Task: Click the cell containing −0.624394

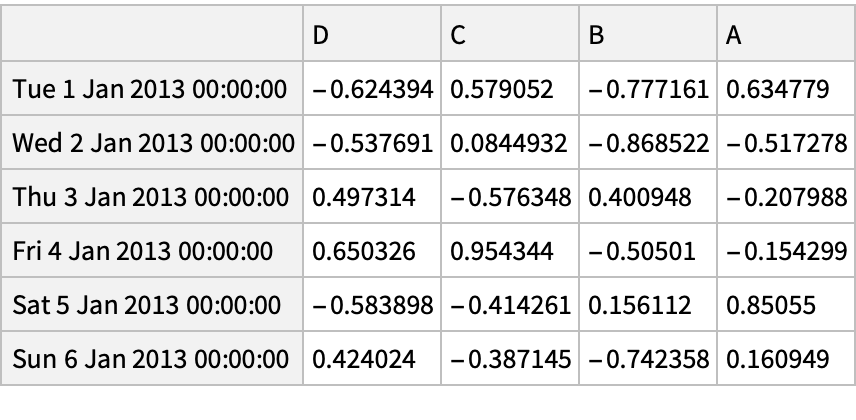Action: click(x=372, y=90)
